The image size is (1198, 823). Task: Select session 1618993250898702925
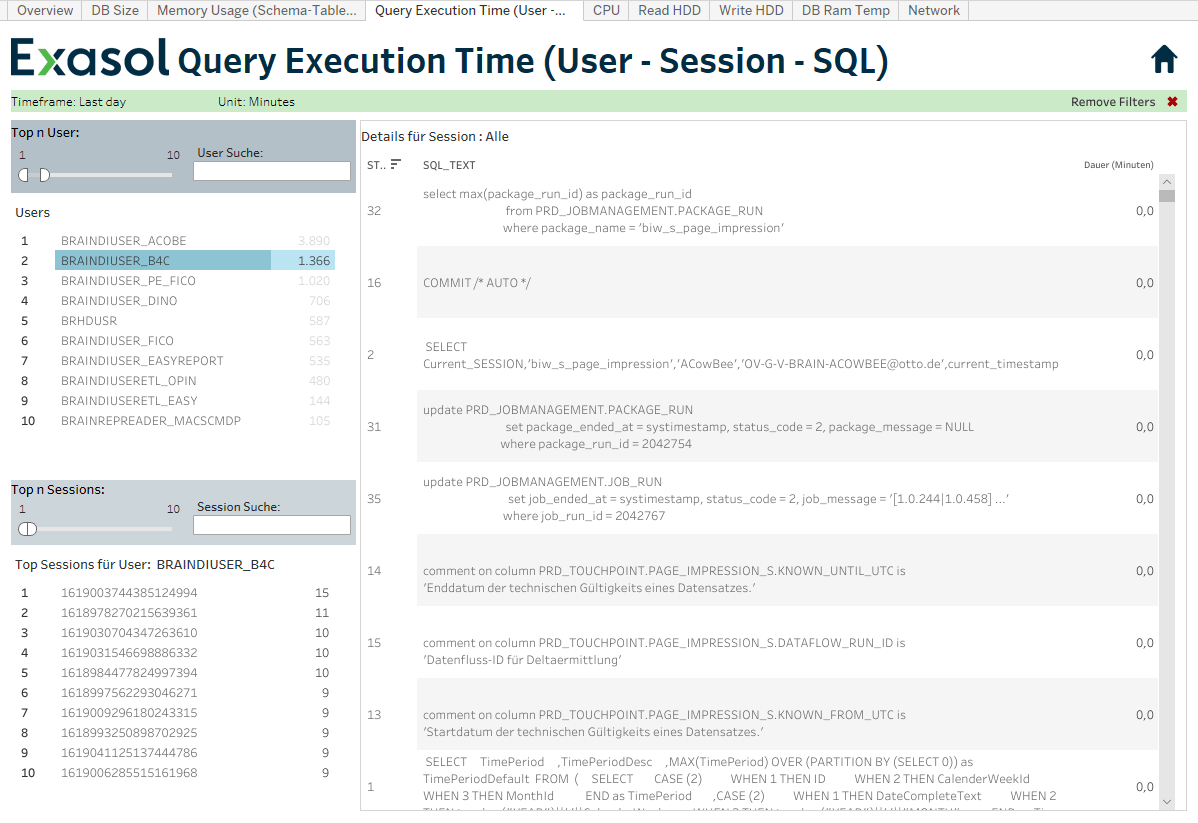click(x=129, y=733)
